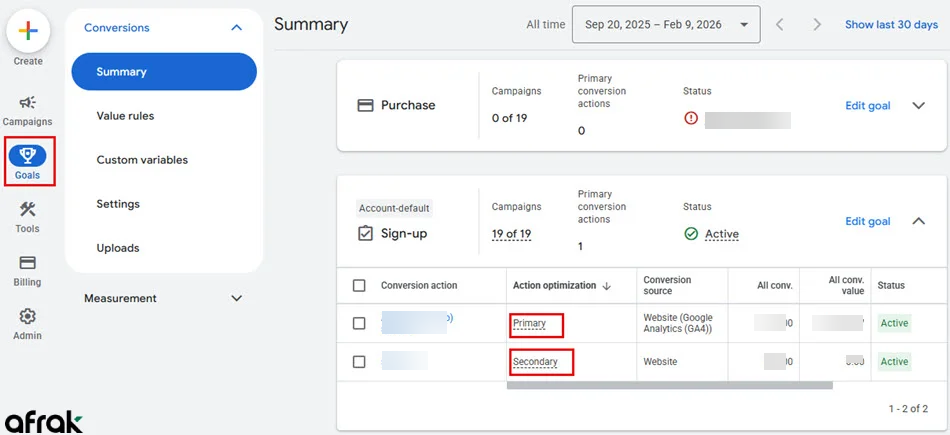
Task: Open the Admin gear icon
Action: point(28,317)
